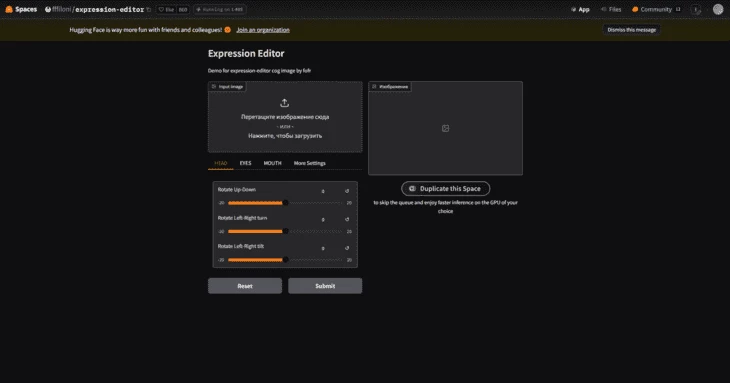This screenshot has height=383, width=730.
Task: Click the Input Image panel label
Action: pos(227,87)
